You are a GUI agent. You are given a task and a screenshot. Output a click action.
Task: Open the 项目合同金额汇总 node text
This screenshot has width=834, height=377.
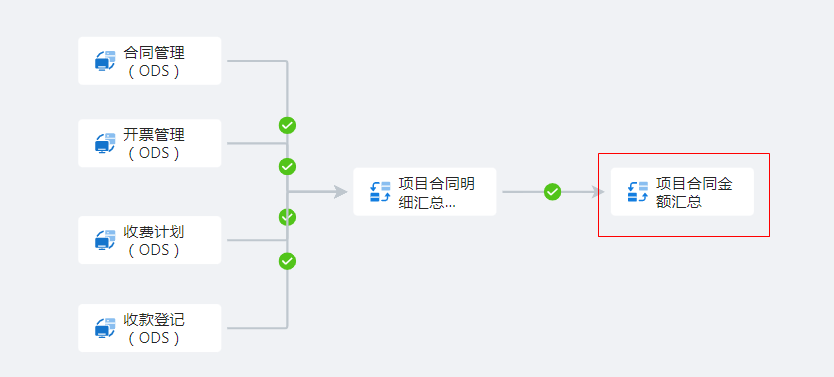[x=694, y=192]
